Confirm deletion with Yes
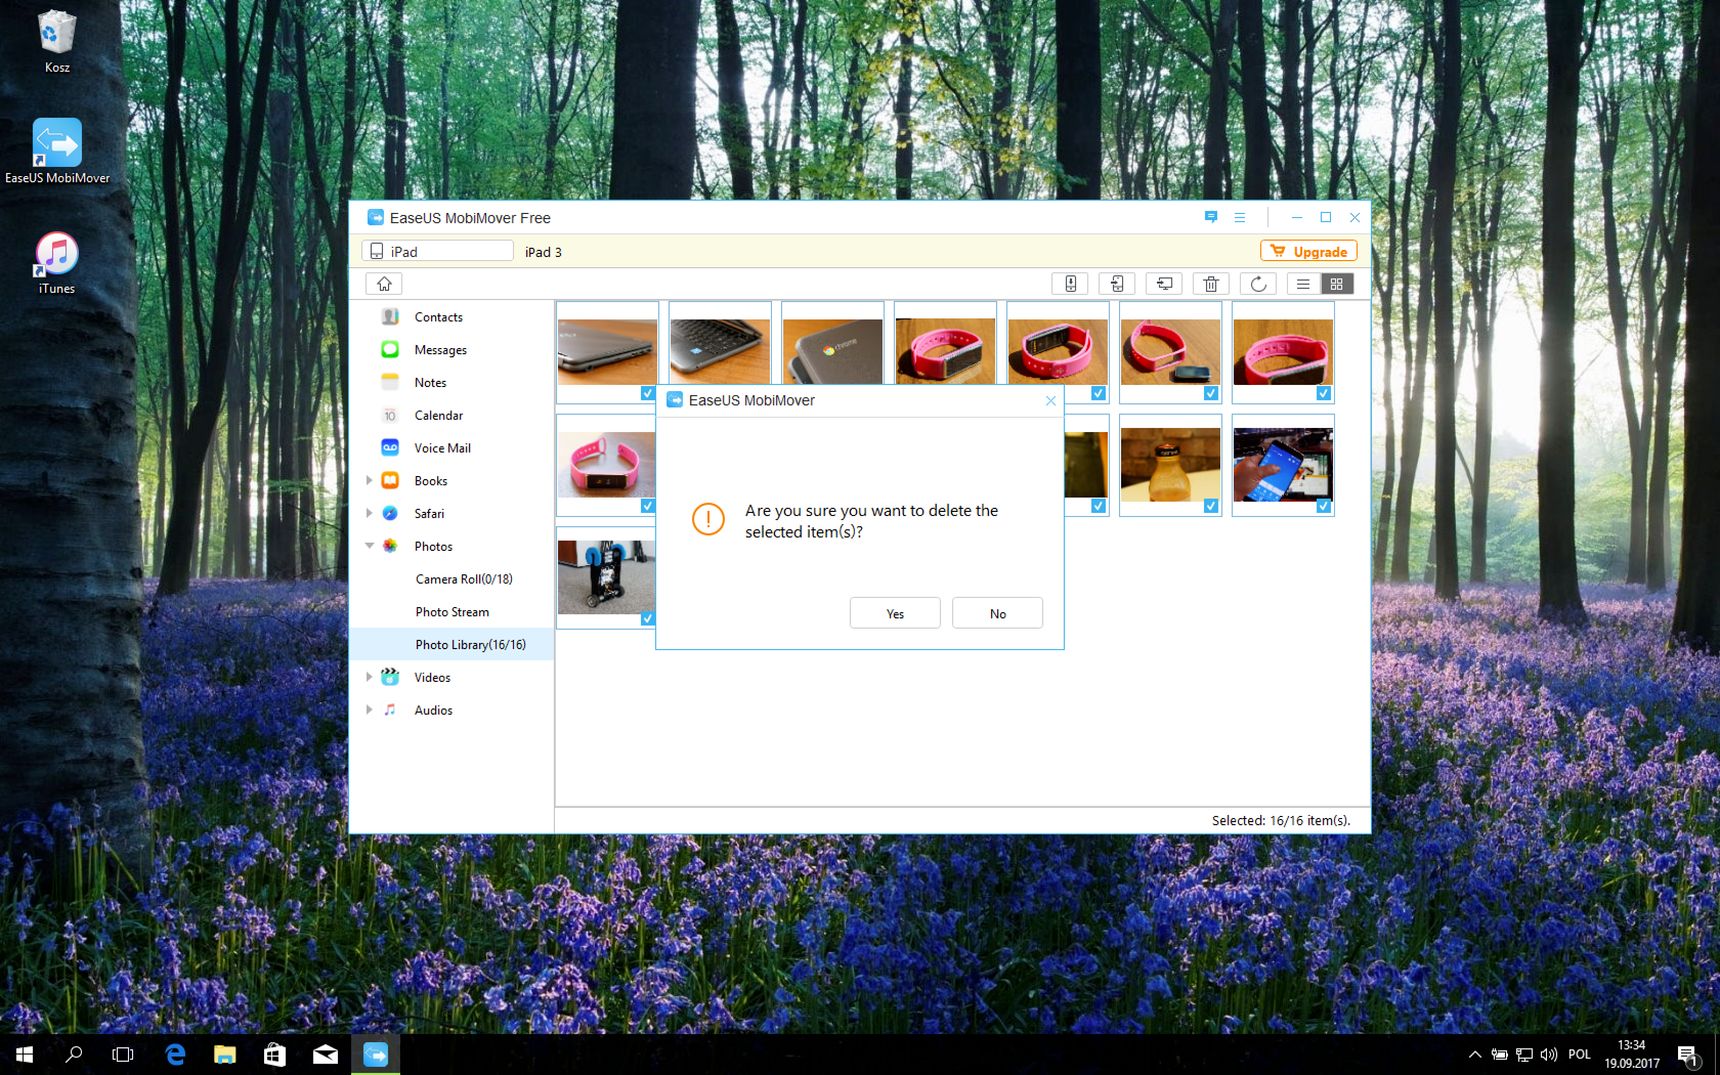The width and height of the screenshot is (1720, 1075). point(895,613)
